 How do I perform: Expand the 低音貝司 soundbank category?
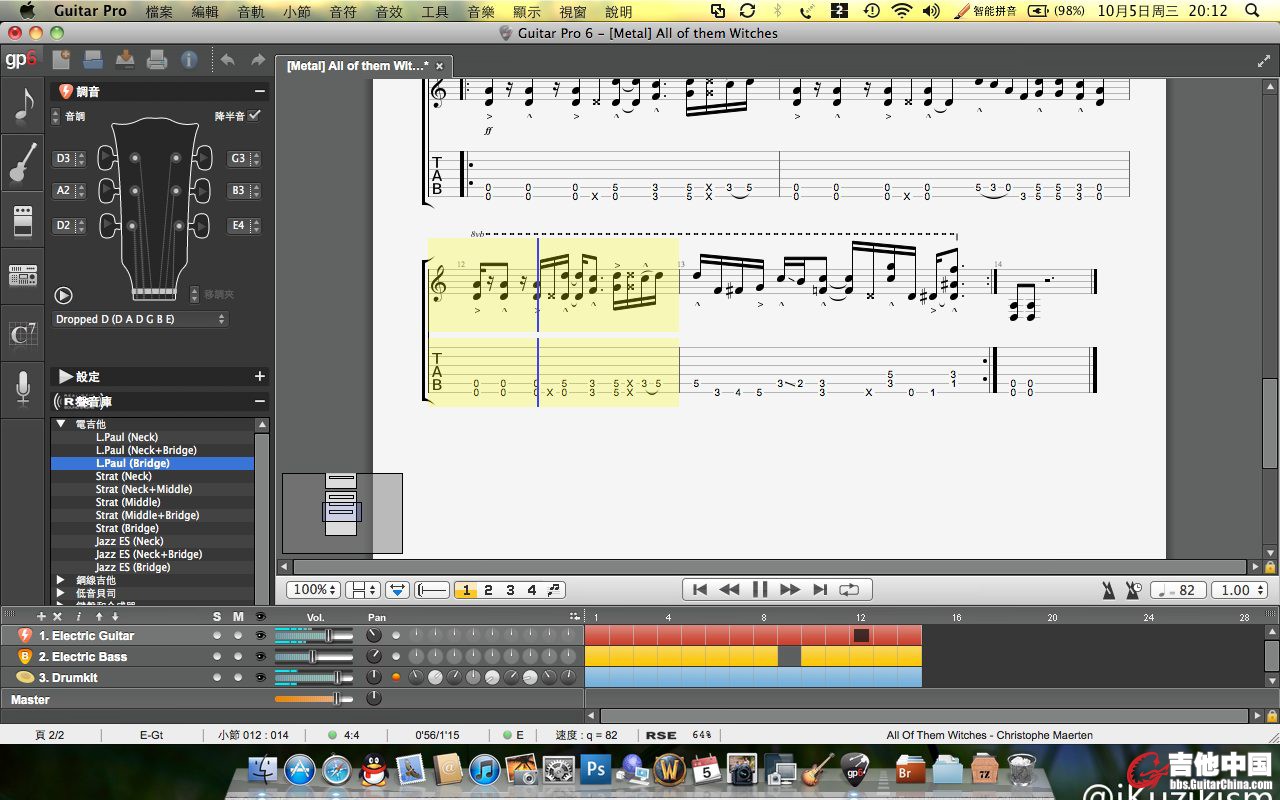click(x=61, y=593)
